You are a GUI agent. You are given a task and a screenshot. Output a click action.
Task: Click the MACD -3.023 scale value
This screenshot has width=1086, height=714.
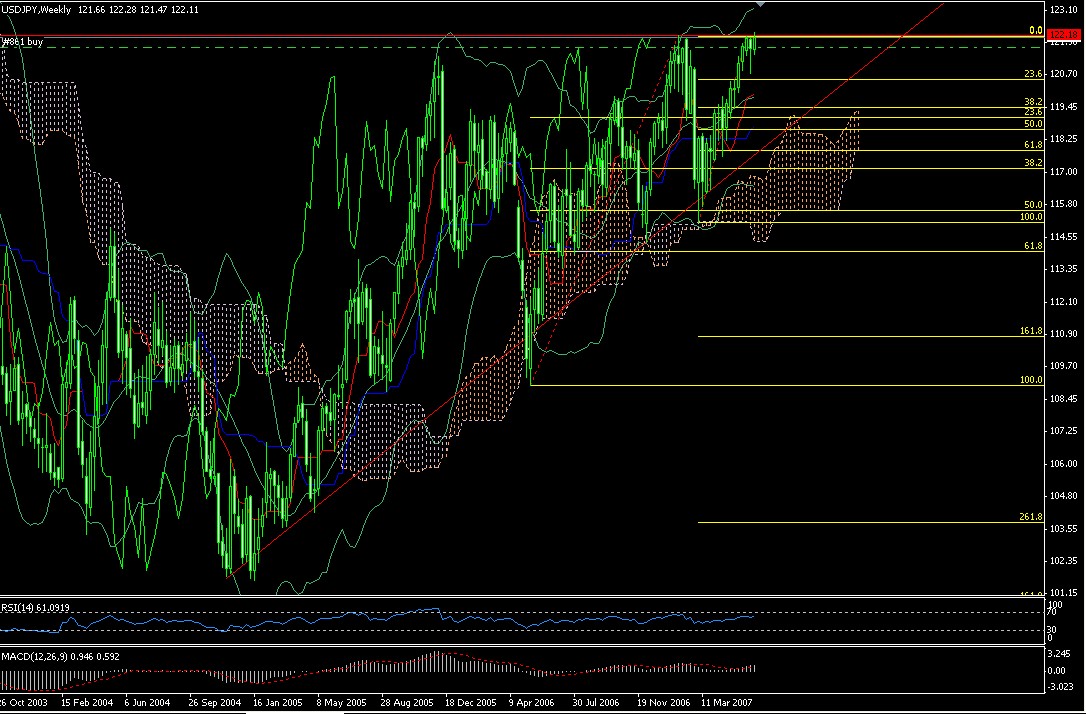tap(1058, 687)
